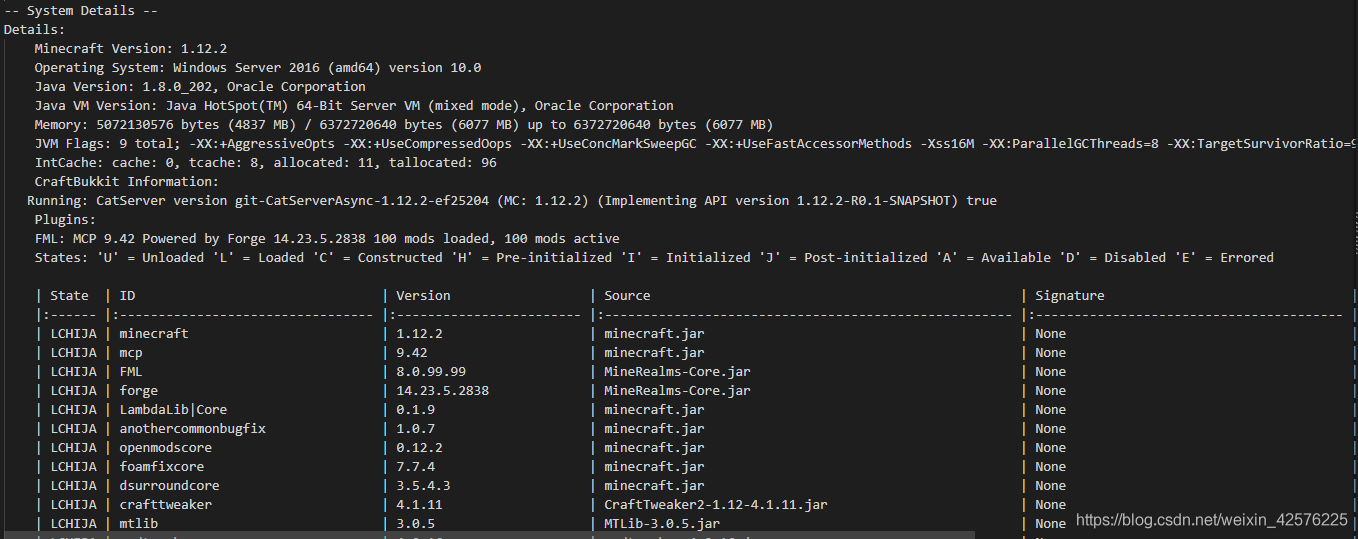The height and width of the screenshot is (539, 1358).
Task: Click the CatServer version line
Action: click(511, 200)
